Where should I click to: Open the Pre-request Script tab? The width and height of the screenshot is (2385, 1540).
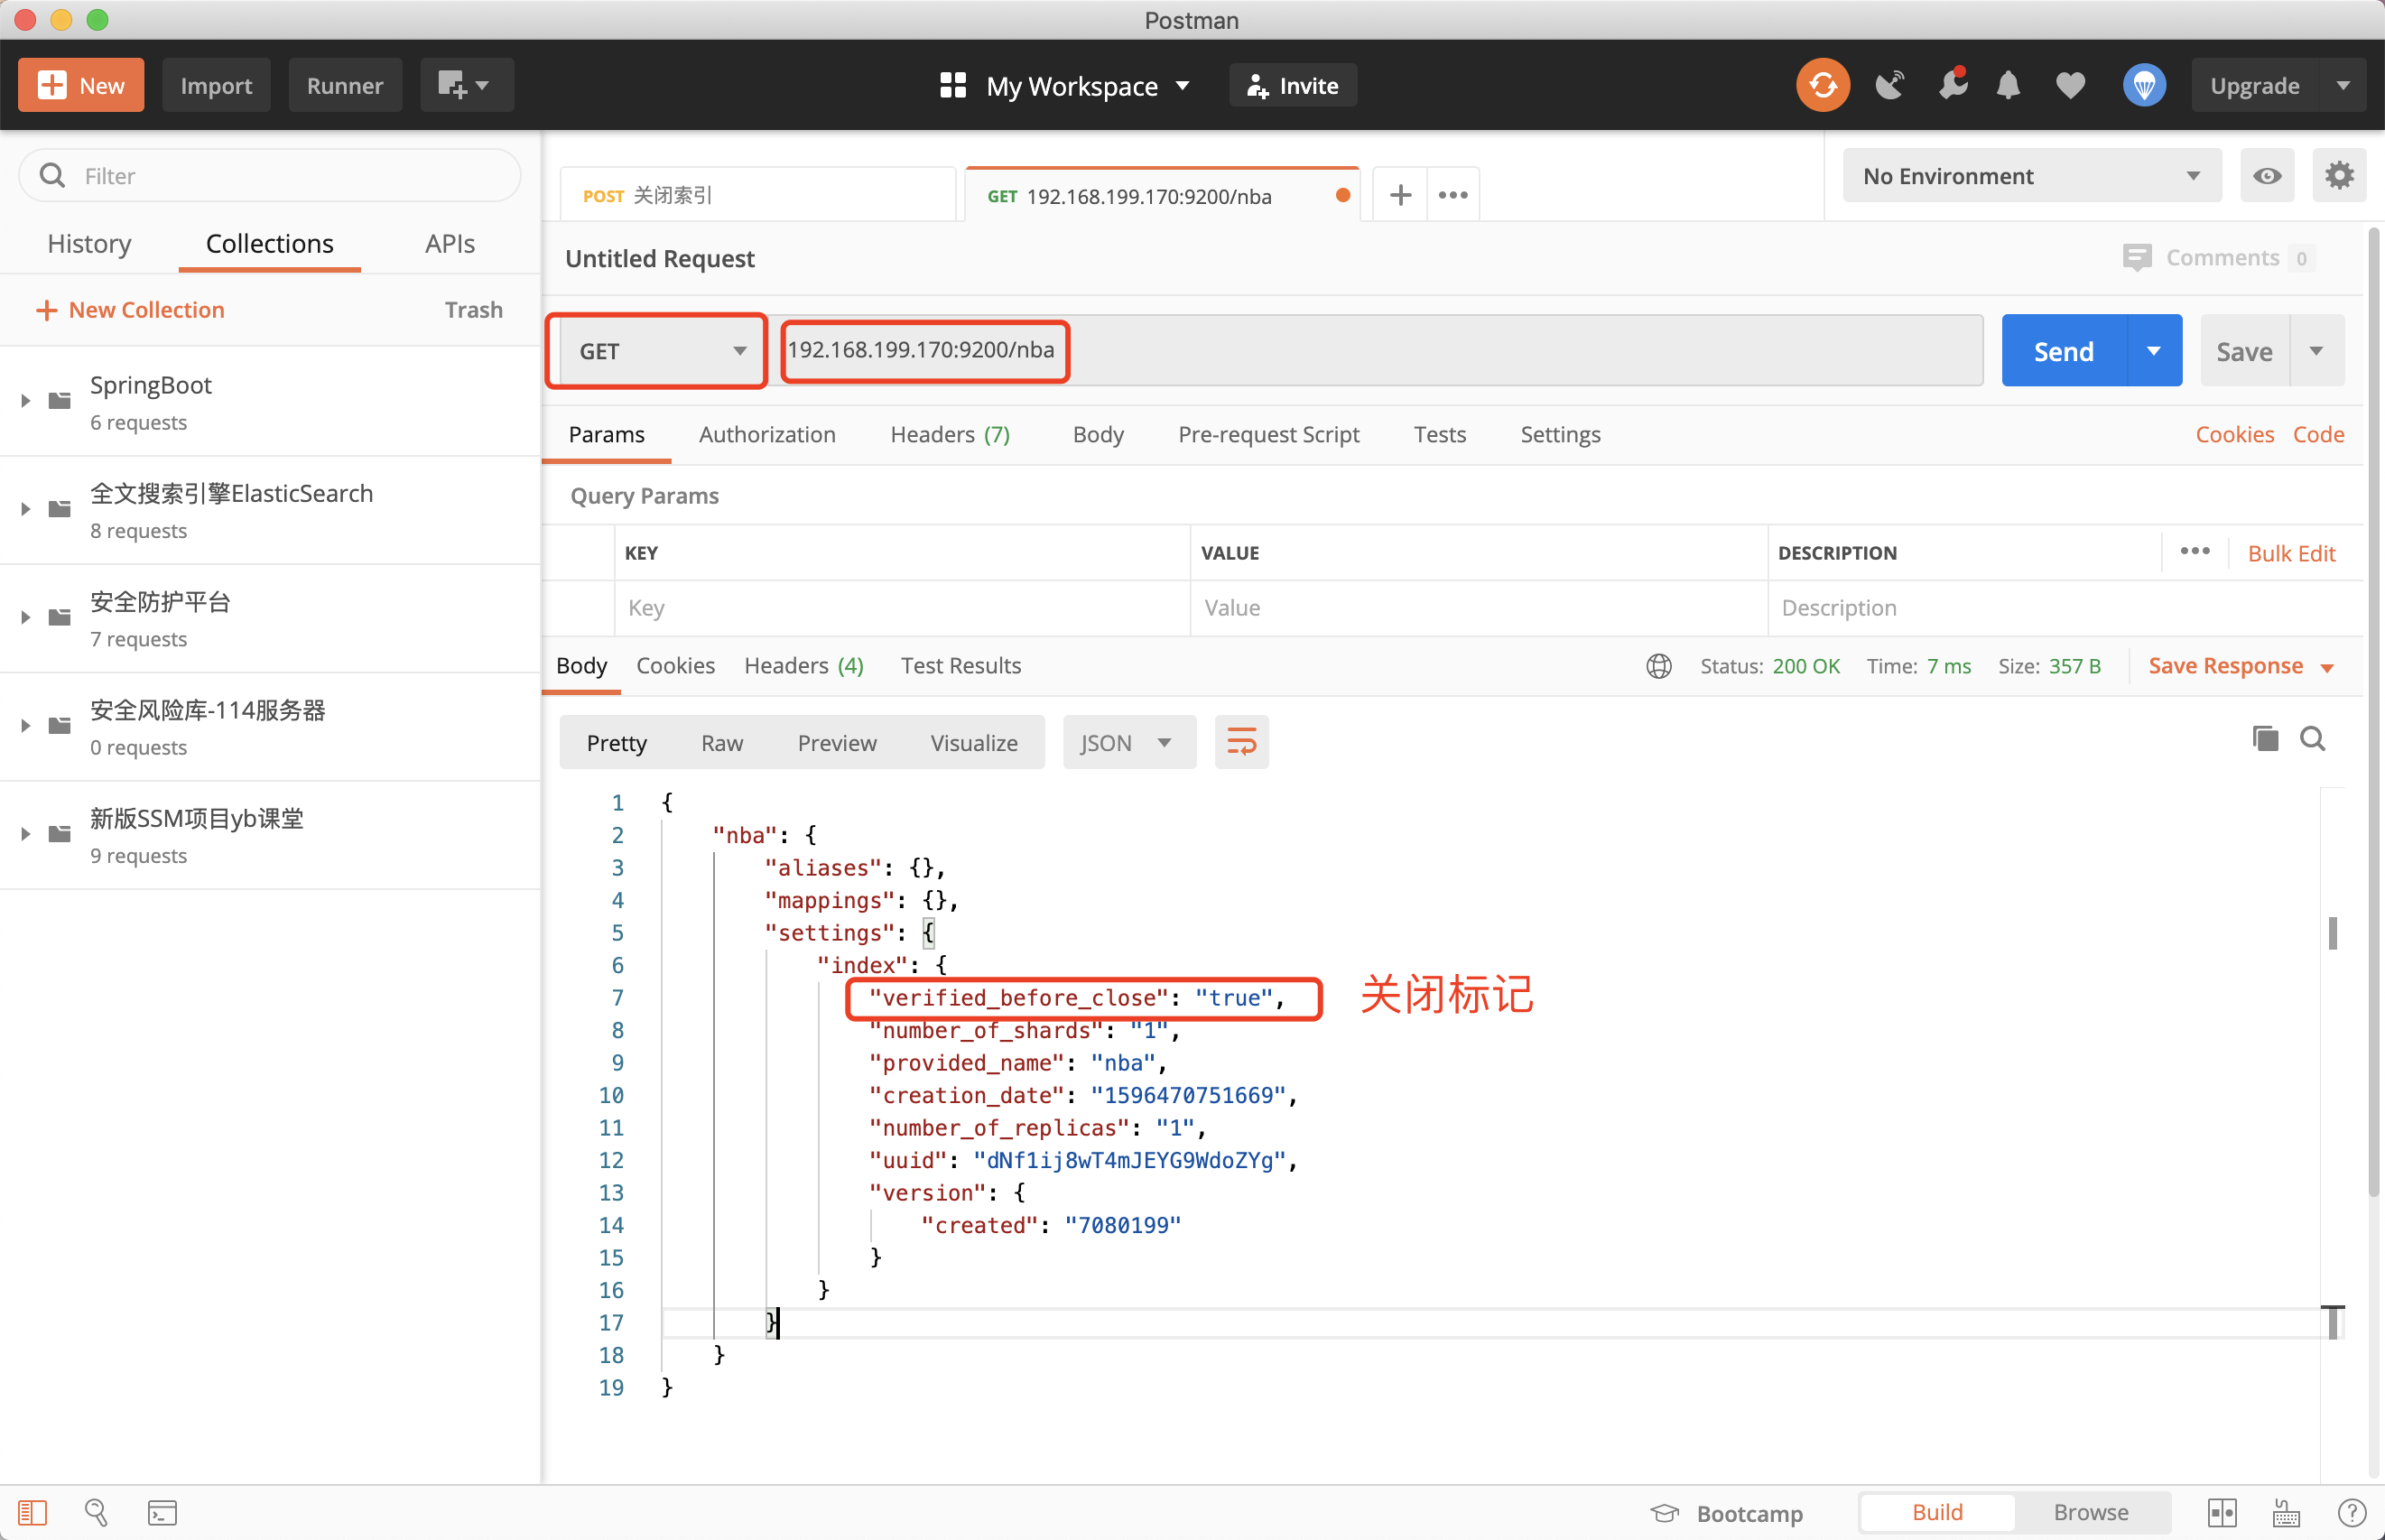(1268, 434)
